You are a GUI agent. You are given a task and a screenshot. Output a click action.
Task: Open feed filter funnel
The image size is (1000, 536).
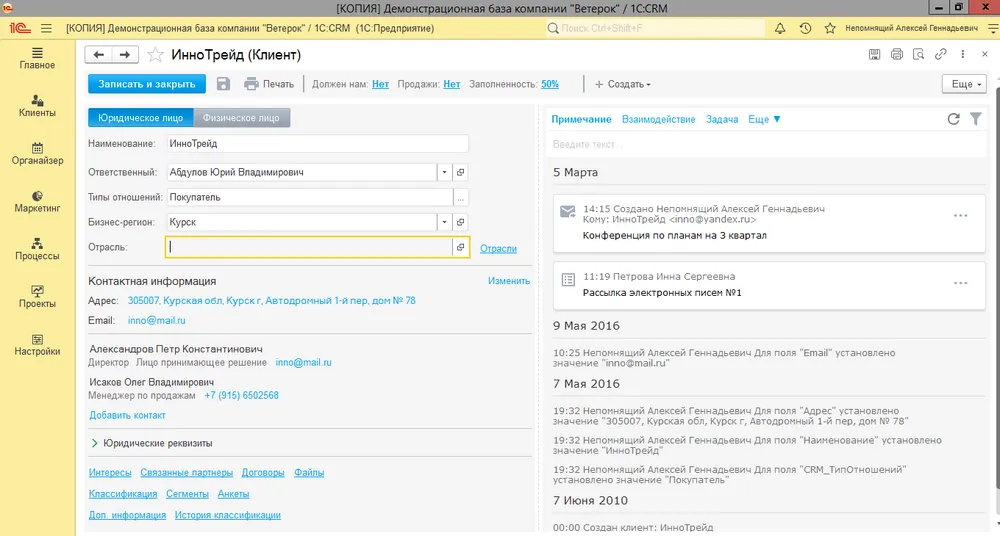coord(976,119)
